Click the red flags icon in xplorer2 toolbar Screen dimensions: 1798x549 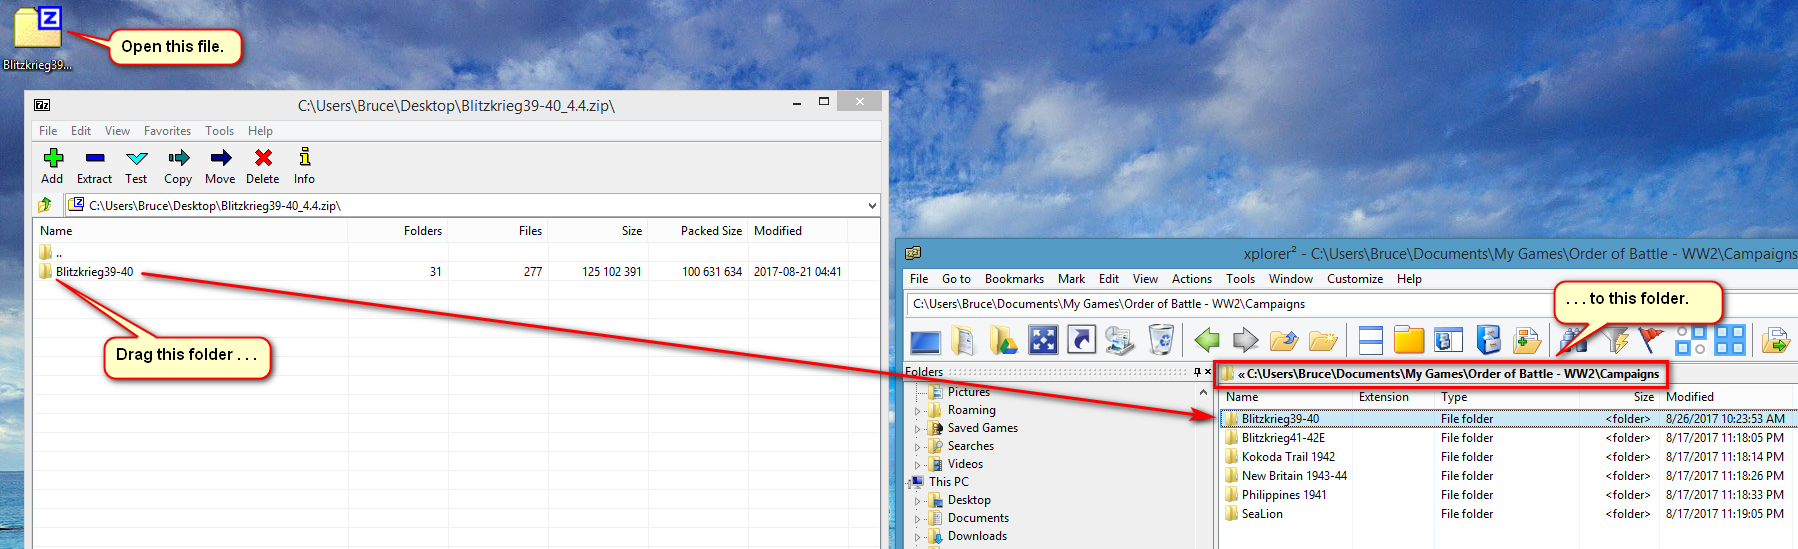click(x=1651, y=341)
